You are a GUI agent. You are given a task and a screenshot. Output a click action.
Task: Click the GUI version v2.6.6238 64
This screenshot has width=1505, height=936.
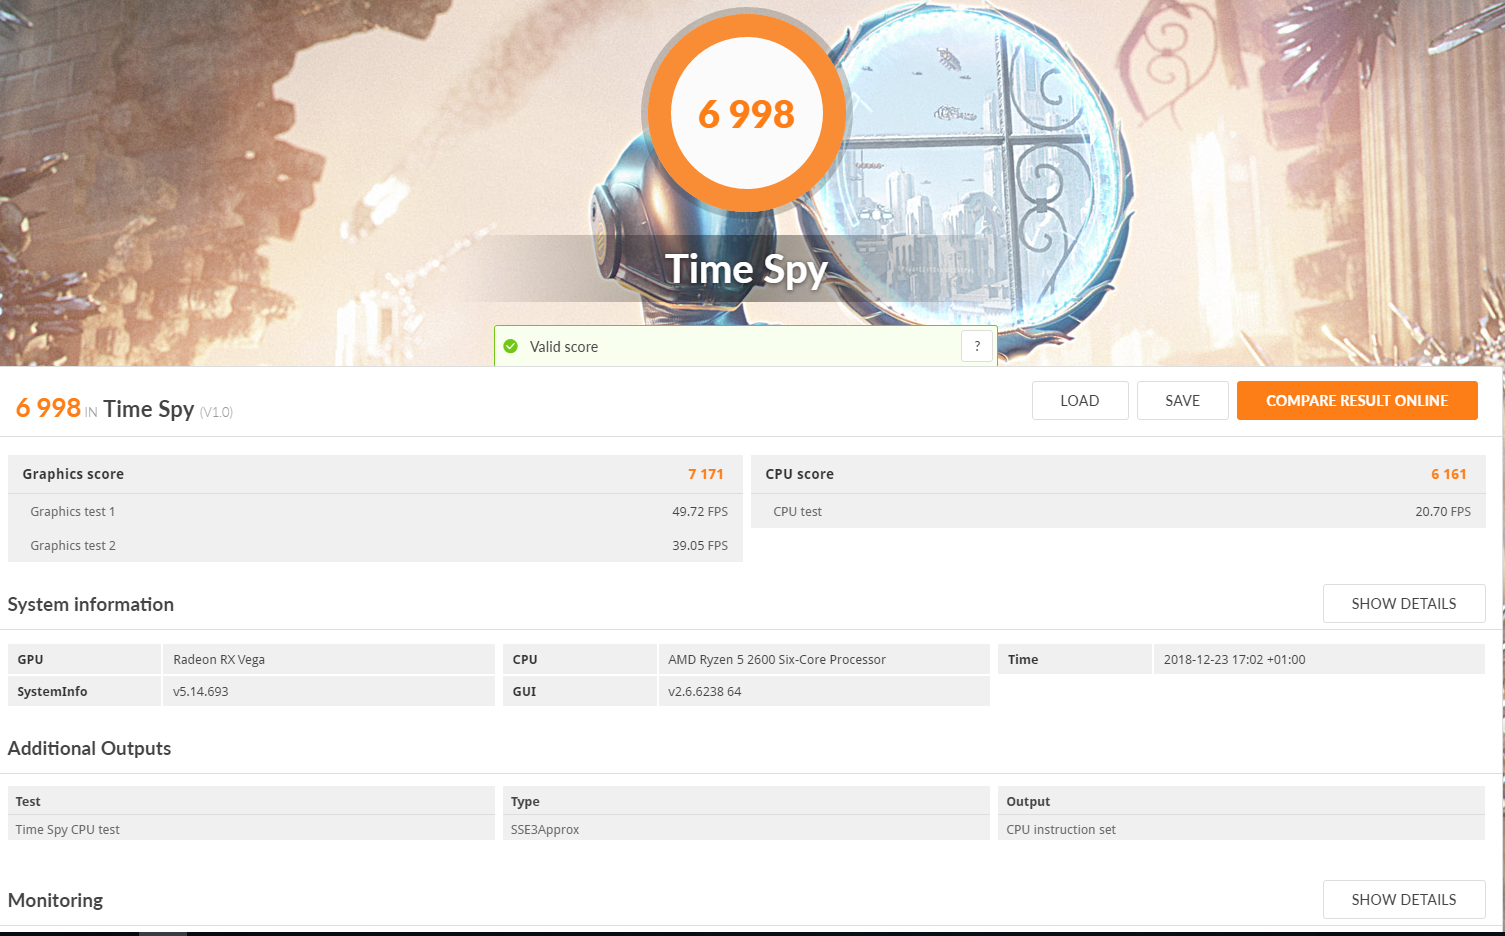[705, 691]
